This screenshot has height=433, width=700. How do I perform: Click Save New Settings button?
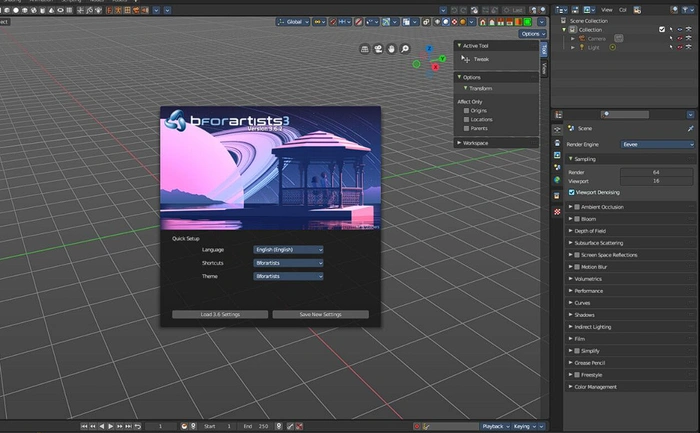[321, 315]
